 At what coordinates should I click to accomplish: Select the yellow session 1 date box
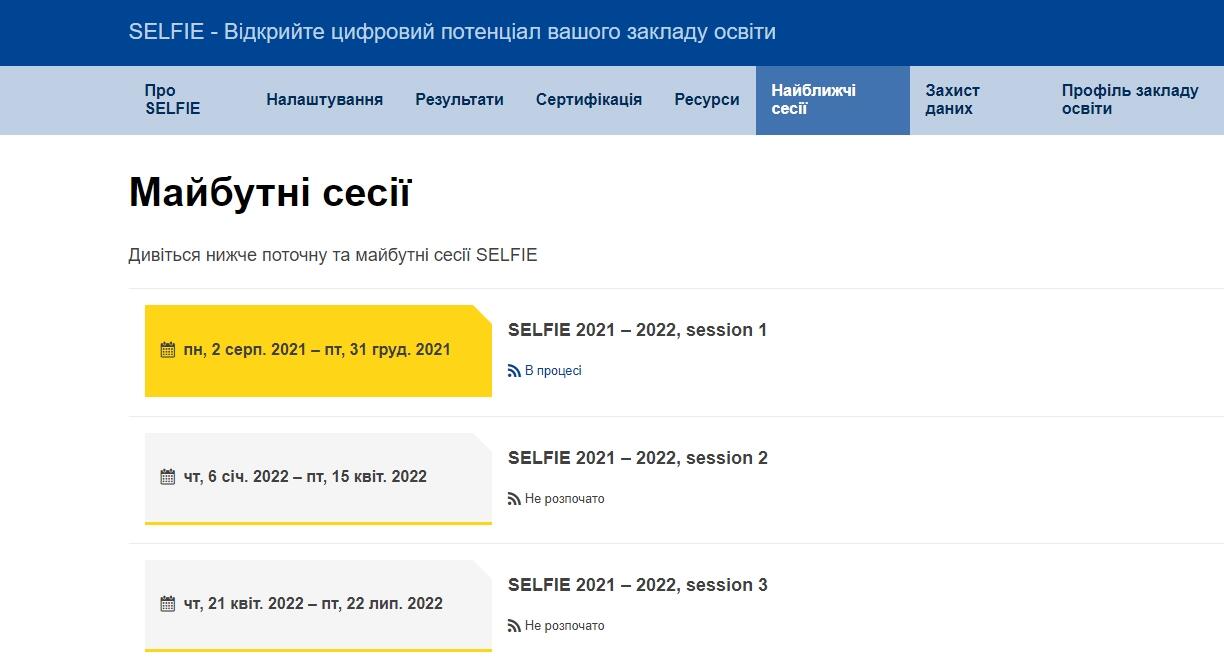pos(318,351)
